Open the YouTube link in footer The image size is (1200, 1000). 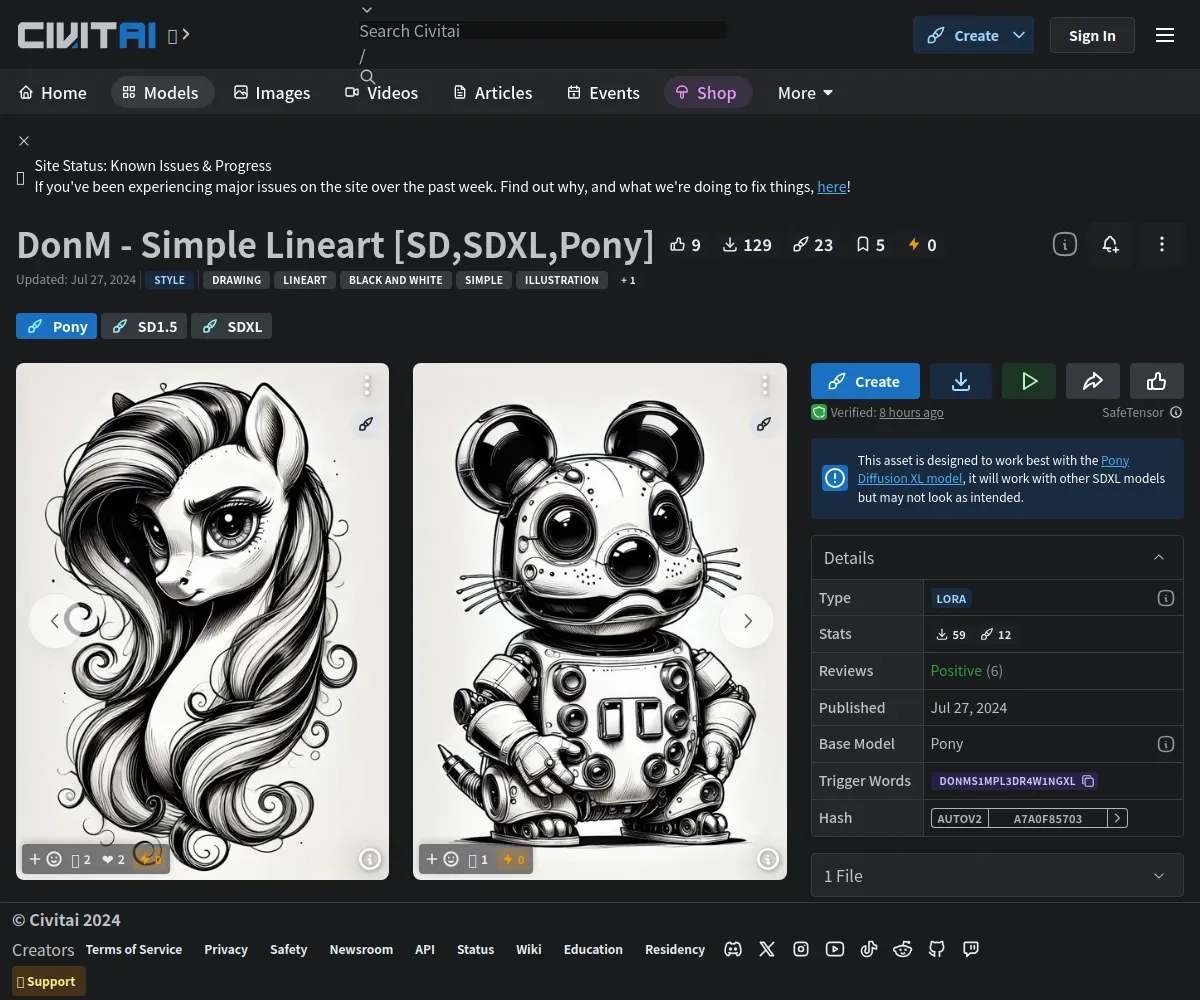click(x=835, y=949)
